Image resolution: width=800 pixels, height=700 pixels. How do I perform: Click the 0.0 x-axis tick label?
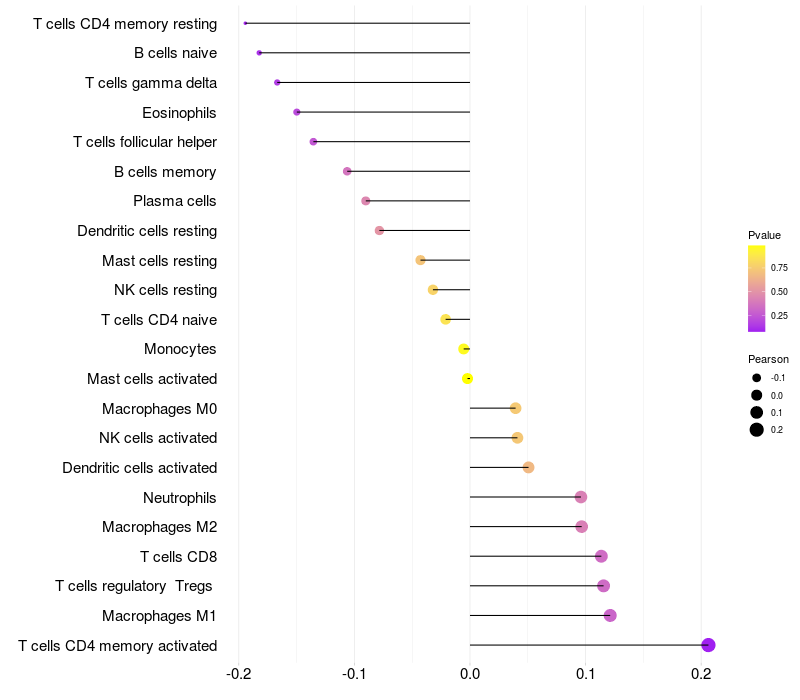[x=470, y=674]
